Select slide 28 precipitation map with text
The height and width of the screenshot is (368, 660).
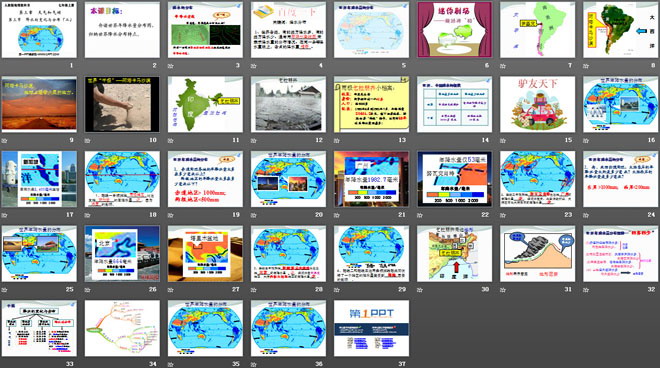pyautogui.click(x=288, y=254)
